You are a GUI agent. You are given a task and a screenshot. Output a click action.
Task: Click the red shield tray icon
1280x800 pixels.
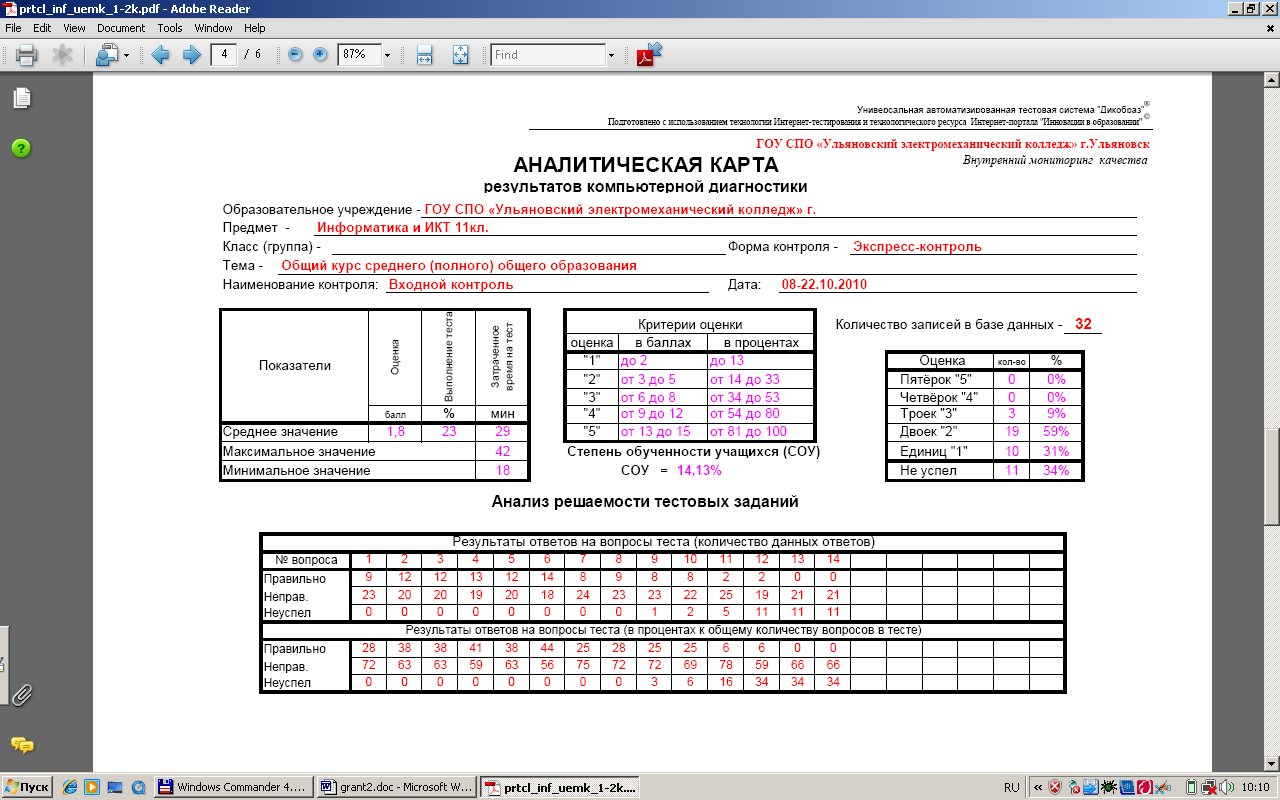1055,787
